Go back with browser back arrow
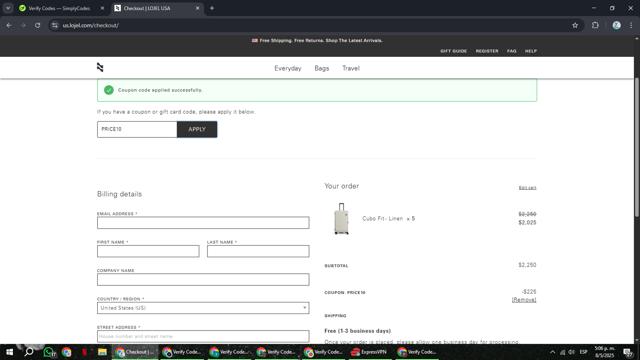This screenshot has width=640, height=360. [9, 25]
